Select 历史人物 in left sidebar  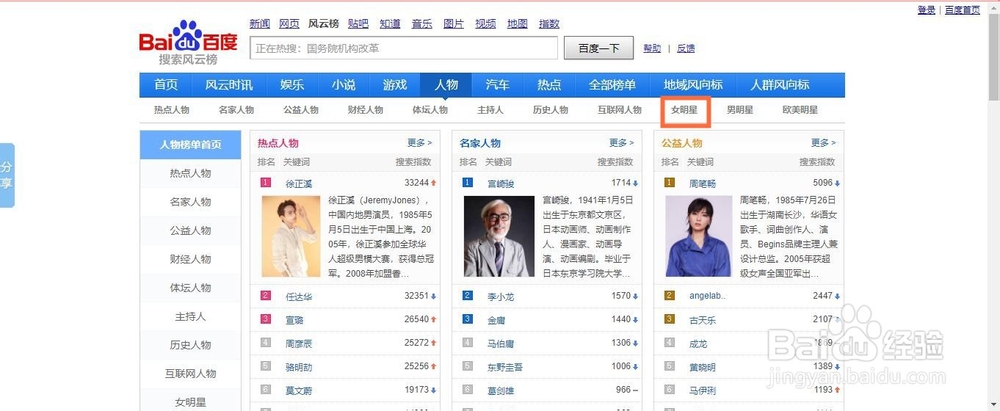coord(190,345)
